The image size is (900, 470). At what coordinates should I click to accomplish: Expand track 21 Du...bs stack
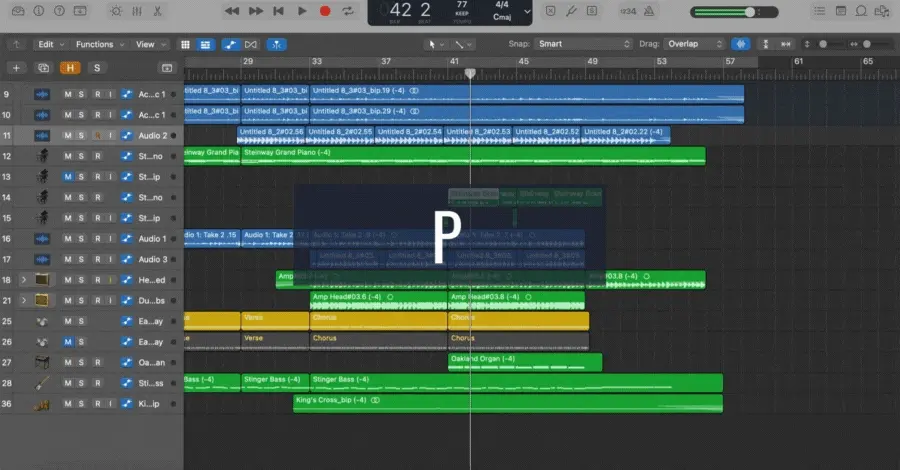point(24,301)
